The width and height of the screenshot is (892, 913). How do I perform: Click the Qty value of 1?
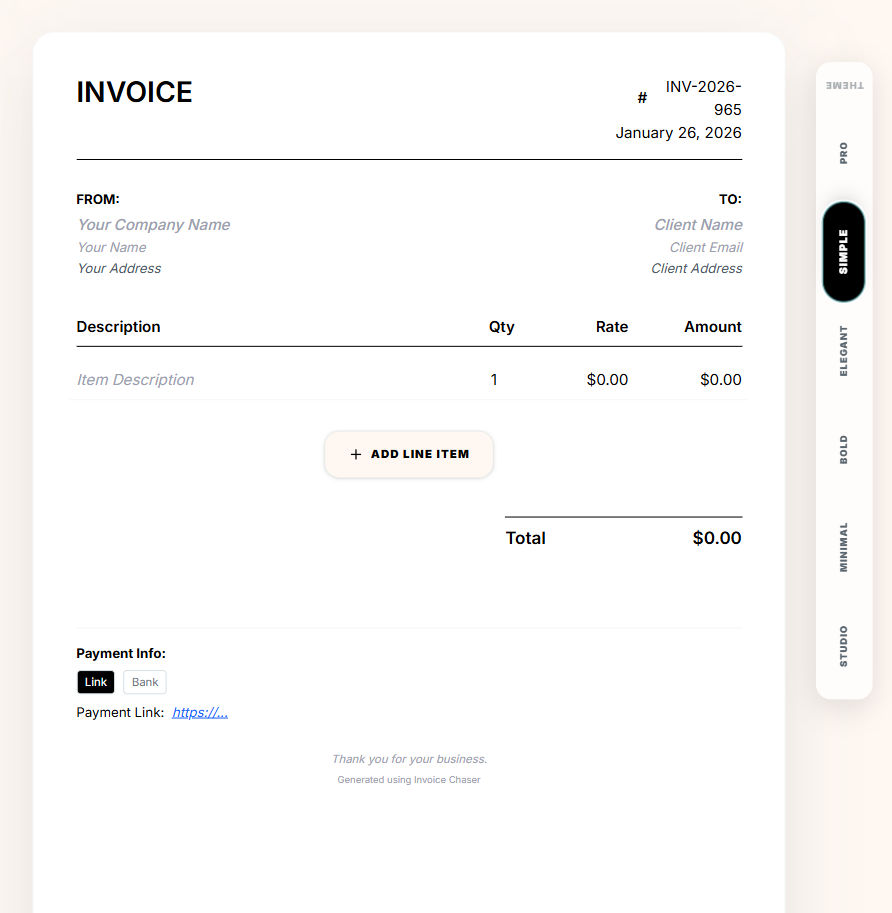click(x=493, y=379)
